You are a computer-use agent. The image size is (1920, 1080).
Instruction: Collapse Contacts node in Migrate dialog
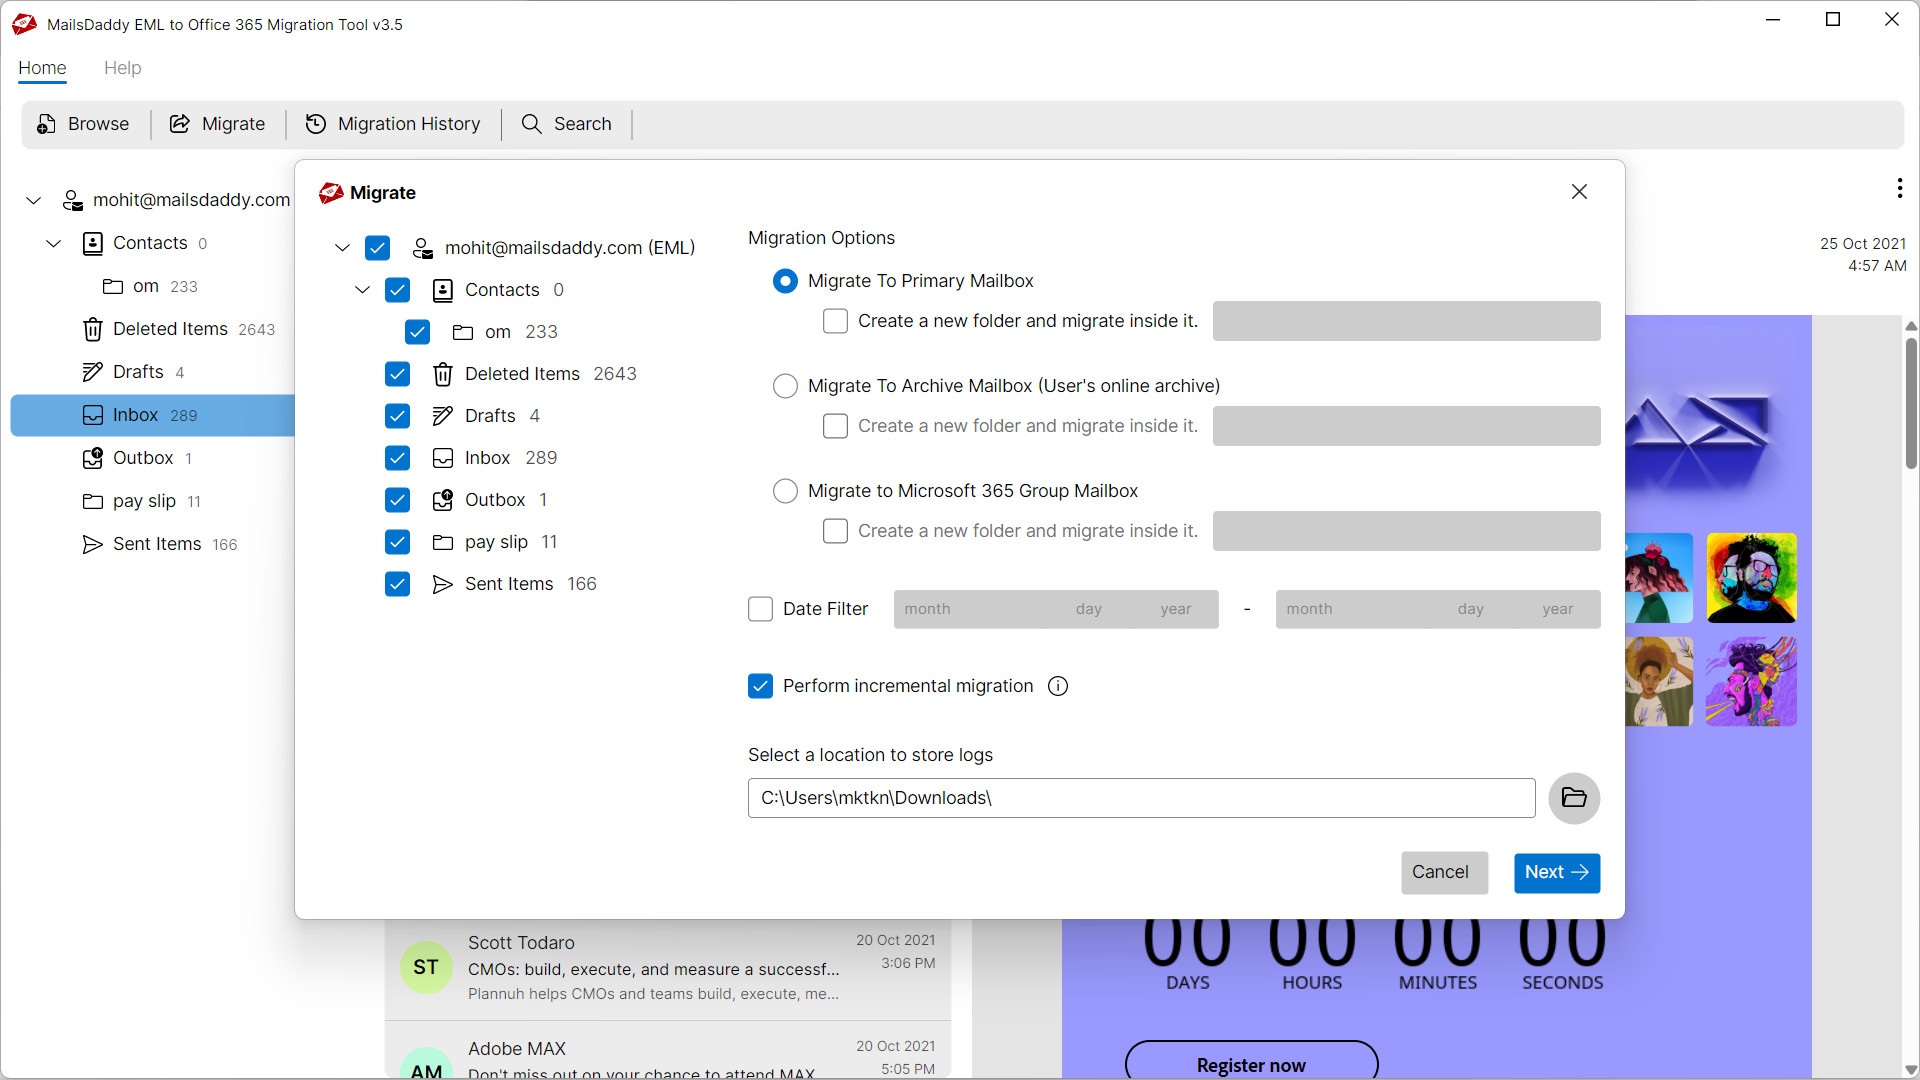[x=362, y=290]
